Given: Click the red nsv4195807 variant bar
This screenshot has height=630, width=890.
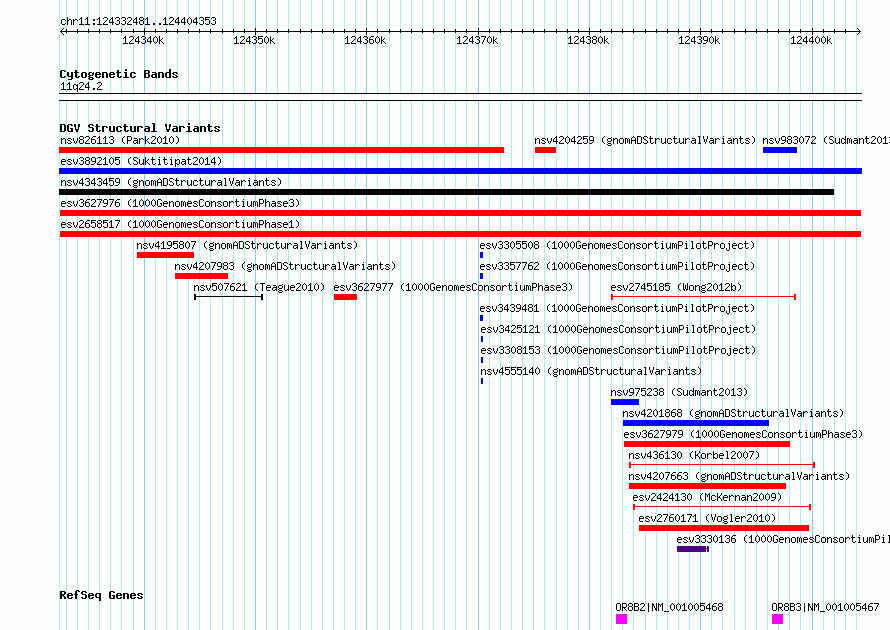Looking at the screenshot, I should [x=165, y=255].
